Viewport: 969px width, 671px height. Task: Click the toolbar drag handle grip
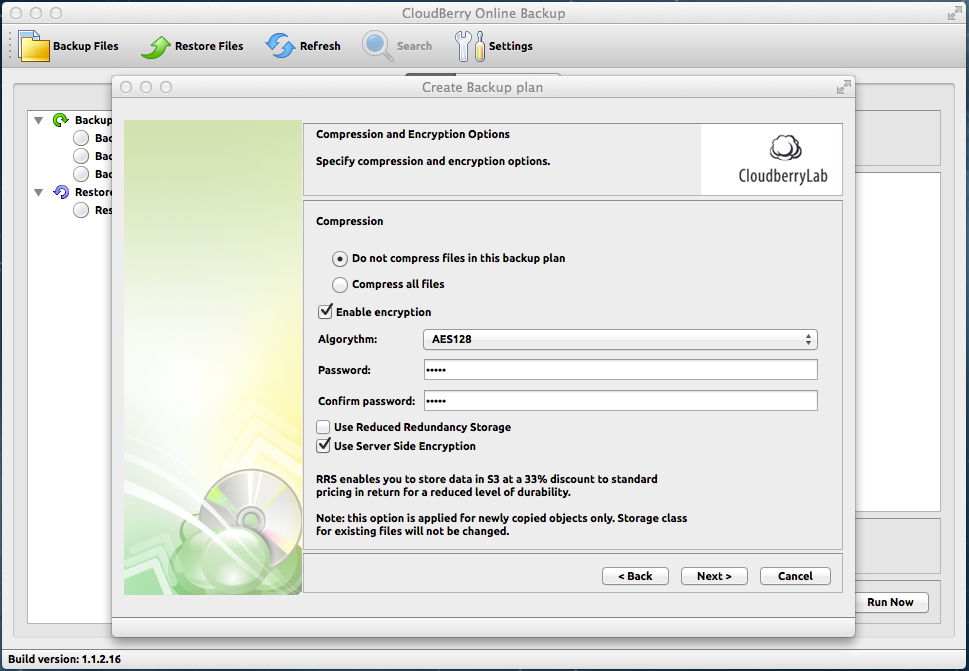[10, 46]
